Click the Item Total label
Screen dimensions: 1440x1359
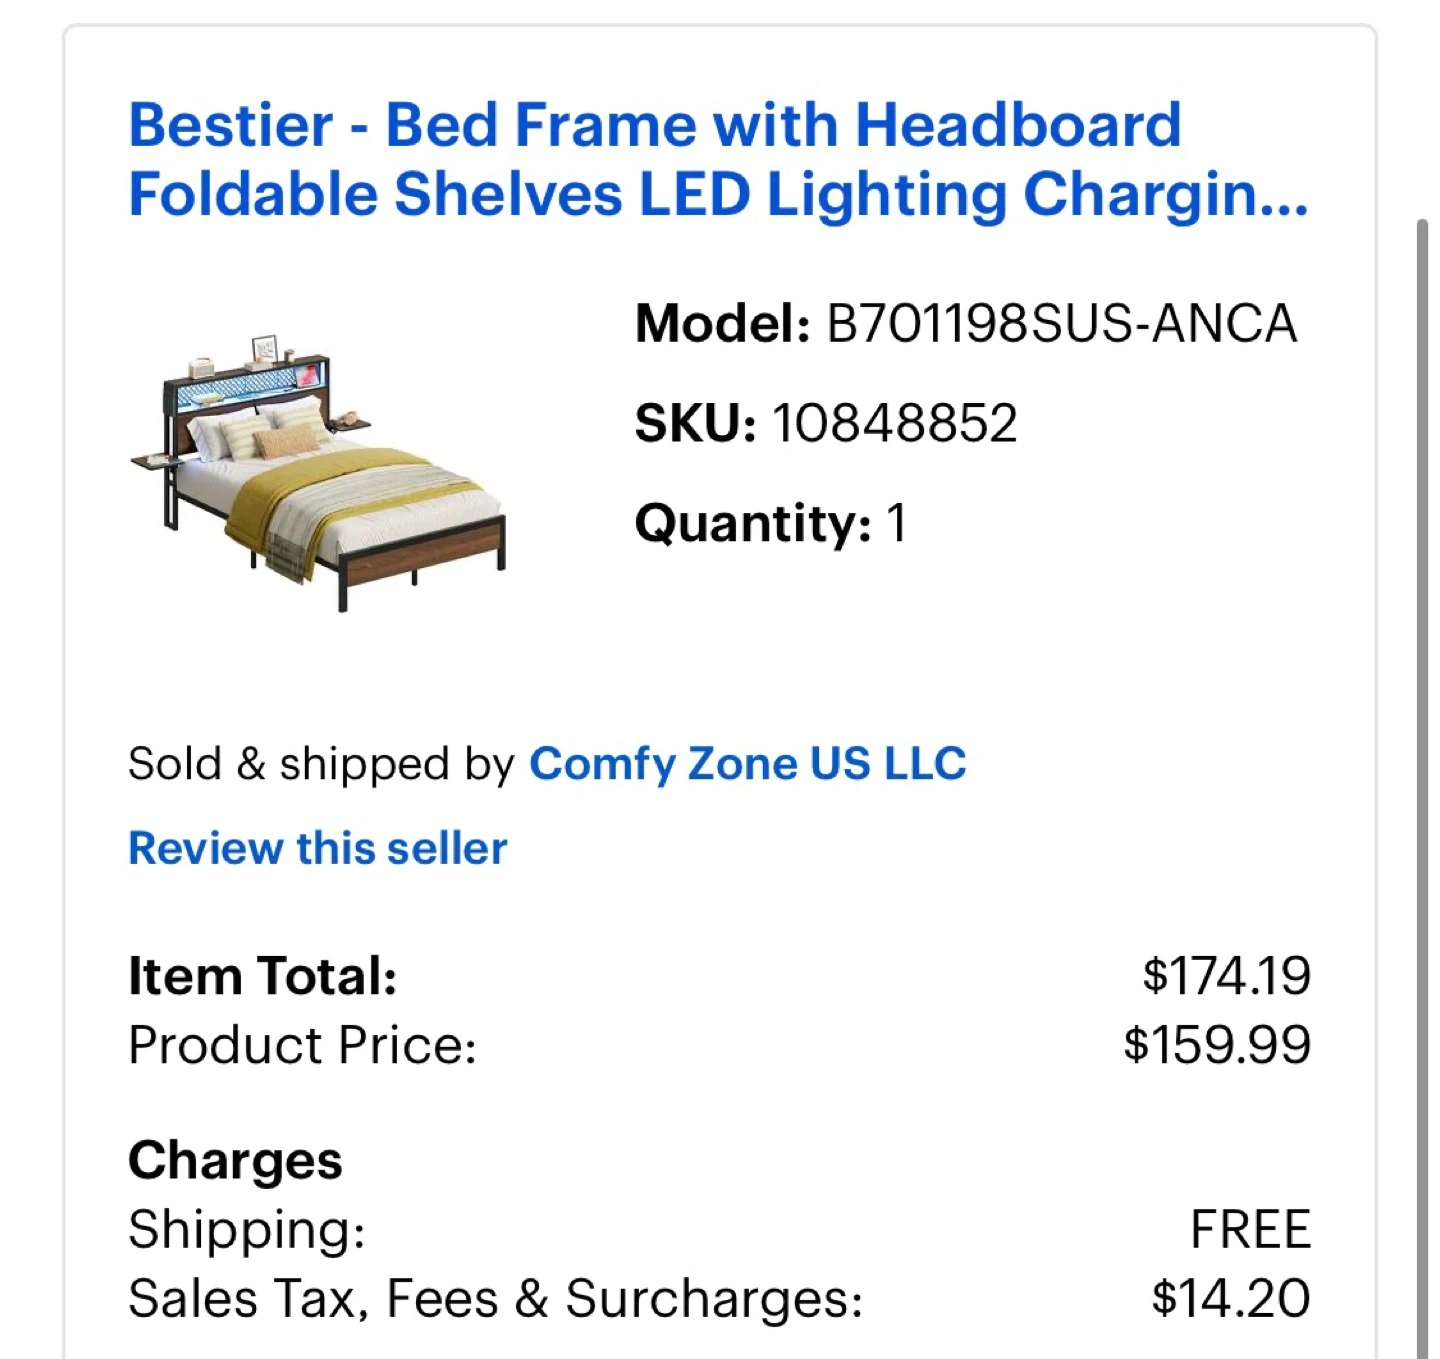pyautogui.click(x=262, y=976)
